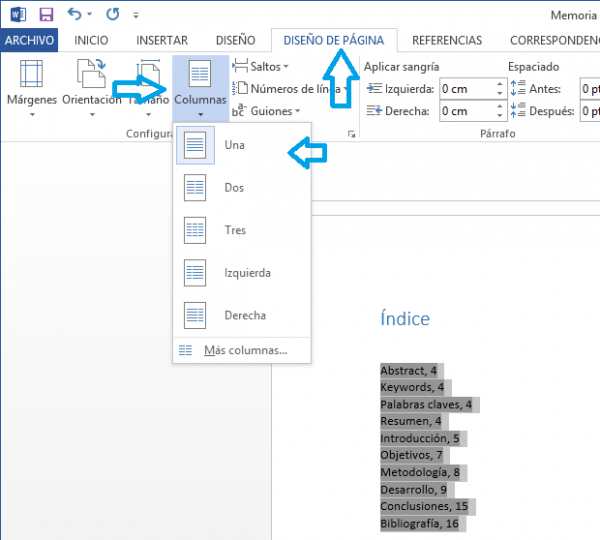Screen dimensions: 600x540
Task: Save the document with the floppy icon
Action: pos(46,15)
